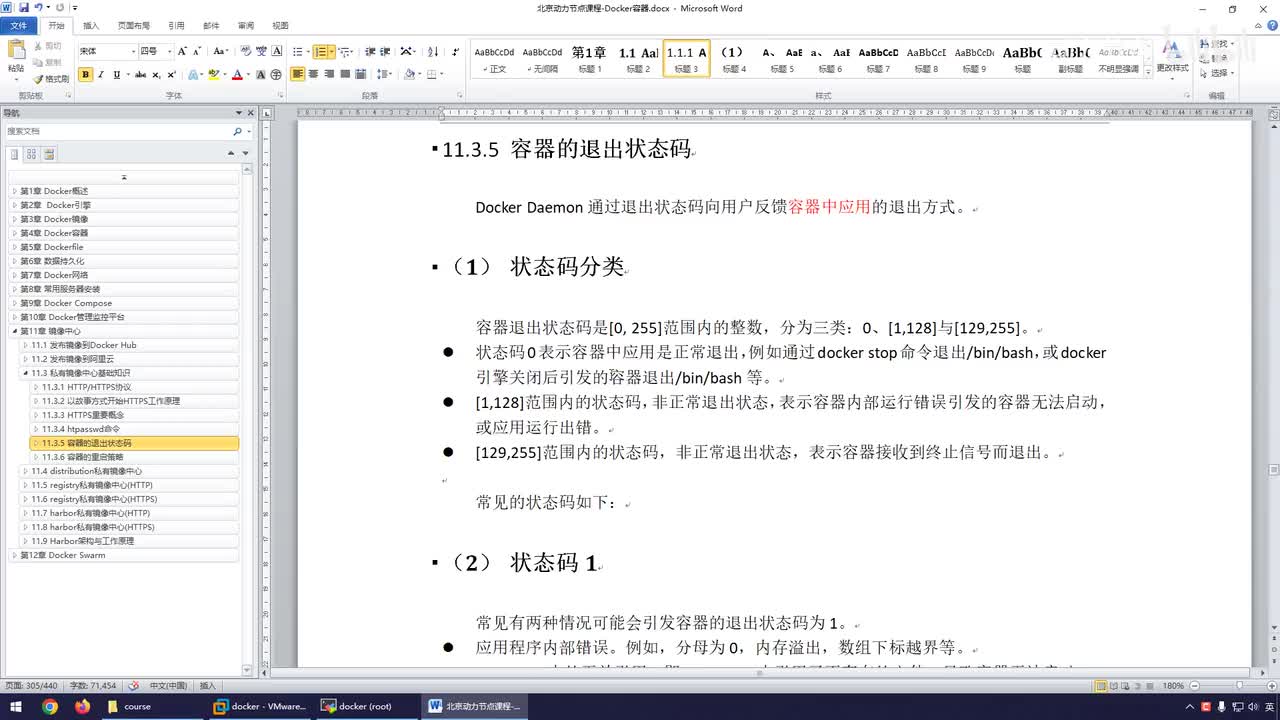Viewport: 1280px width, 720px height.
Task: Collapse the 11.3 私有镜像中心基础知识 section
Action: [x=25, y=373]
